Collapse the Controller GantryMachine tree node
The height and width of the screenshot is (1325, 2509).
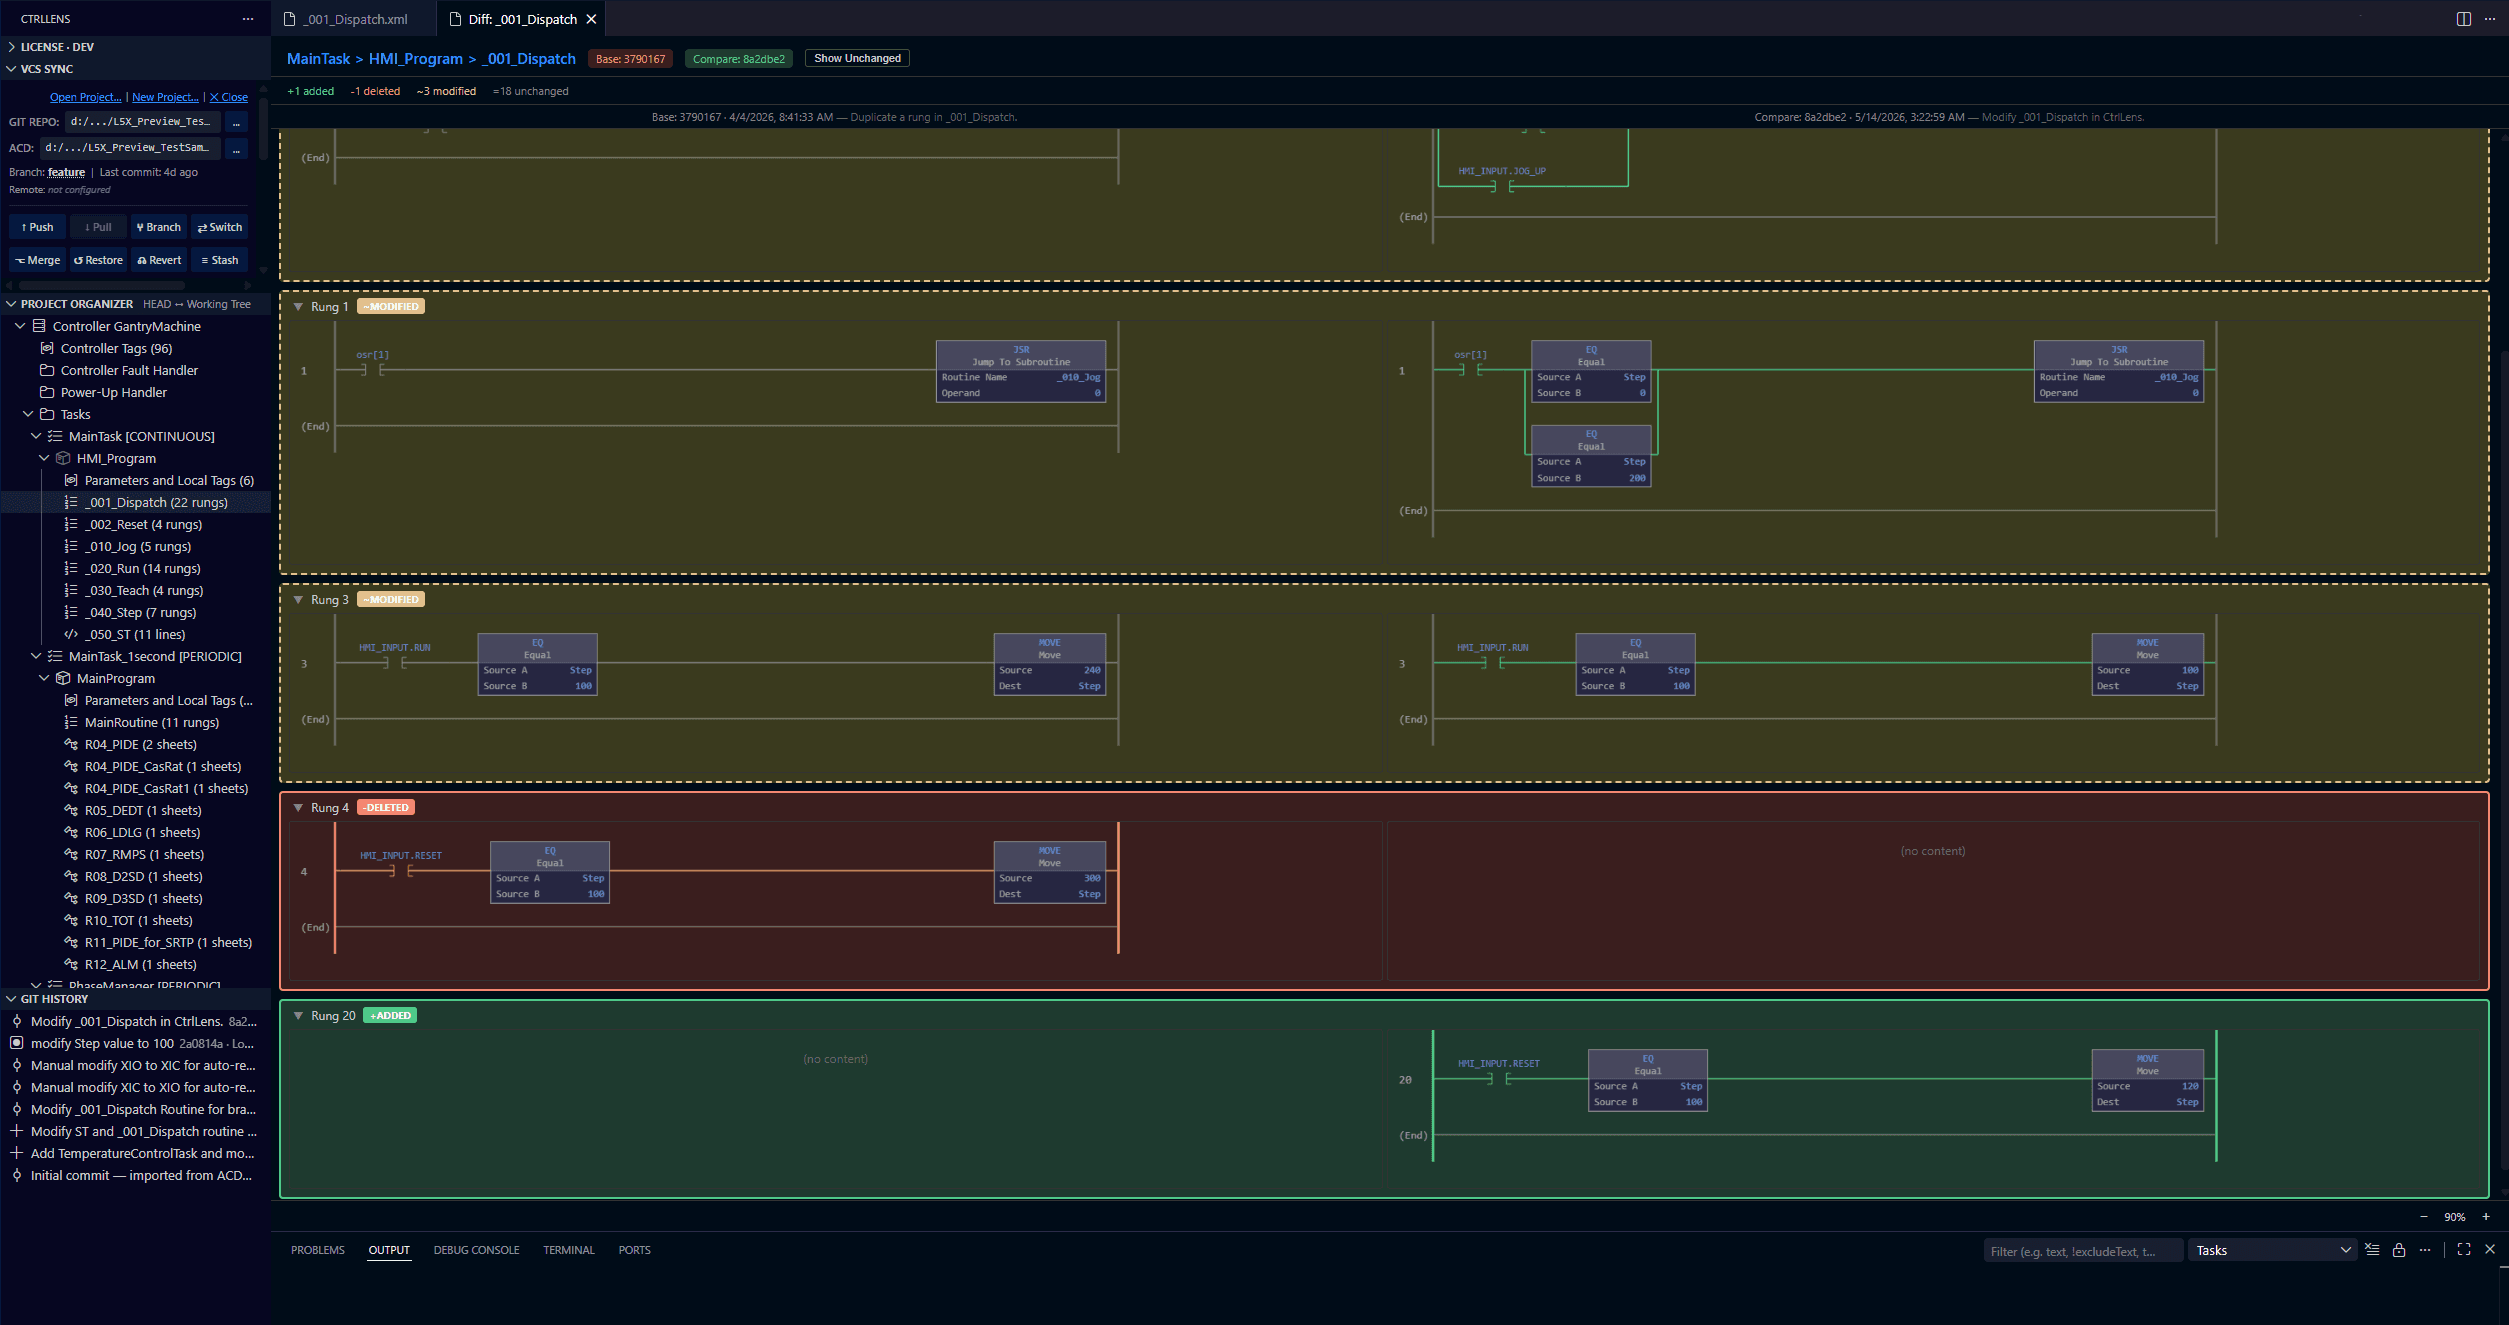point(20,326)
